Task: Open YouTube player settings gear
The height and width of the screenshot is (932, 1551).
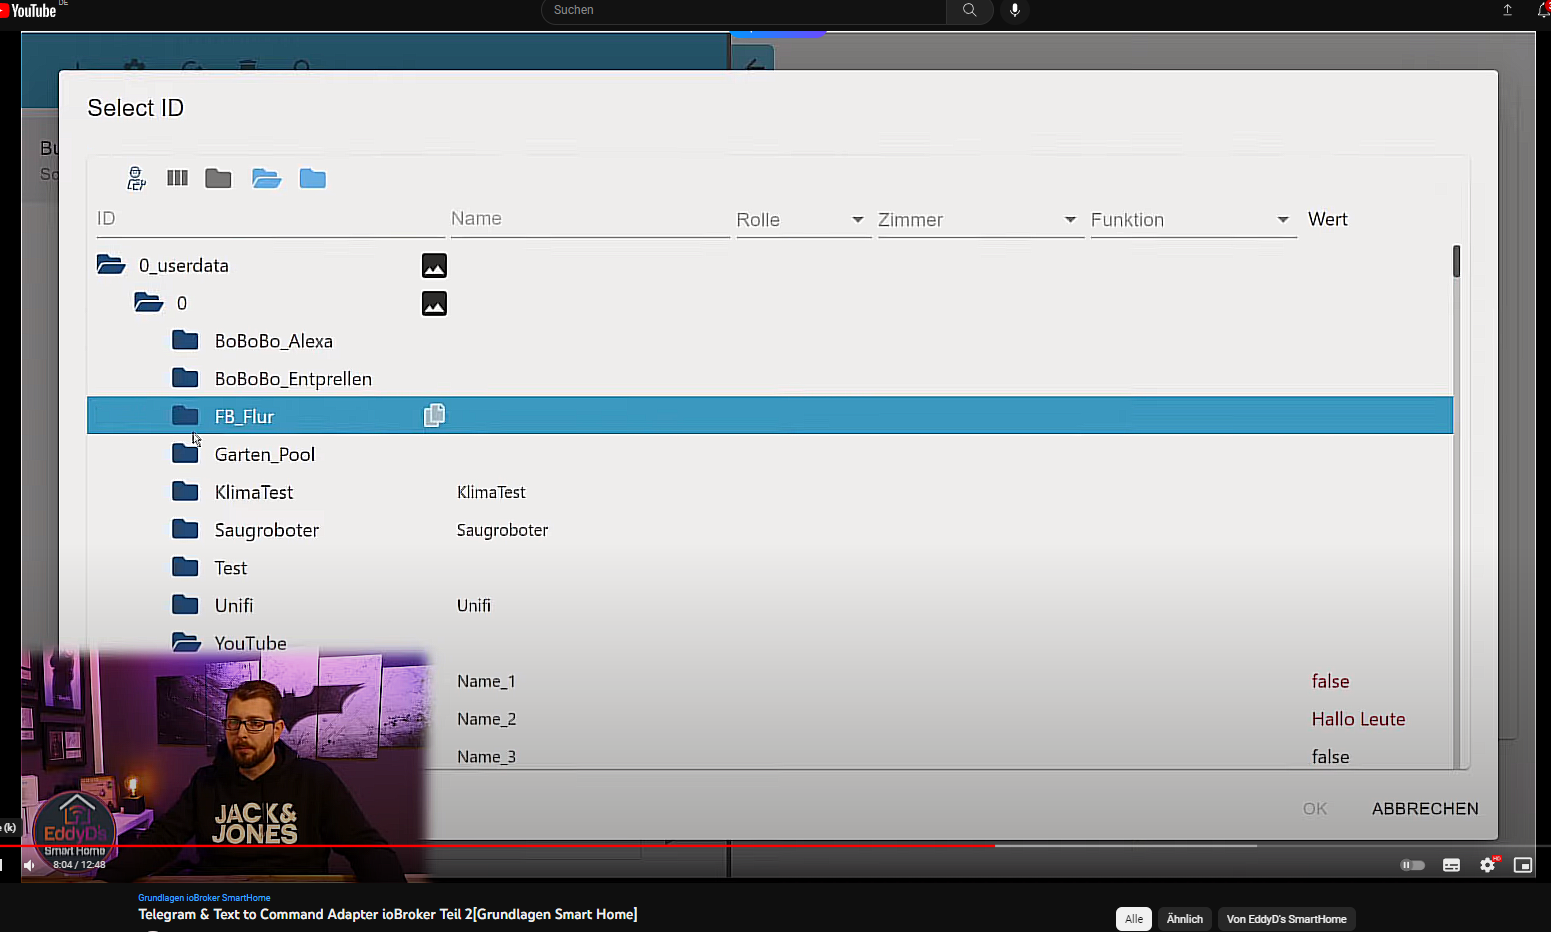Action: pos(1487,865)
